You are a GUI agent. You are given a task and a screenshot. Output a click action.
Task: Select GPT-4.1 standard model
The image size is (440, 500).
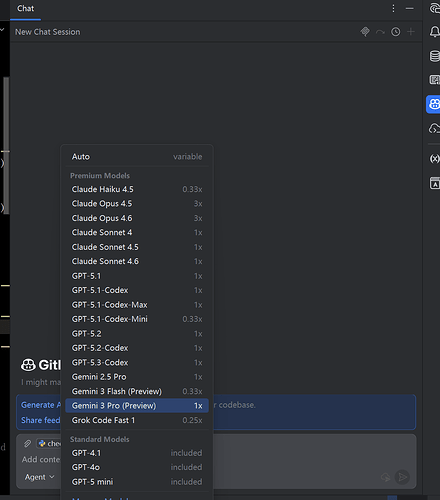137,453
